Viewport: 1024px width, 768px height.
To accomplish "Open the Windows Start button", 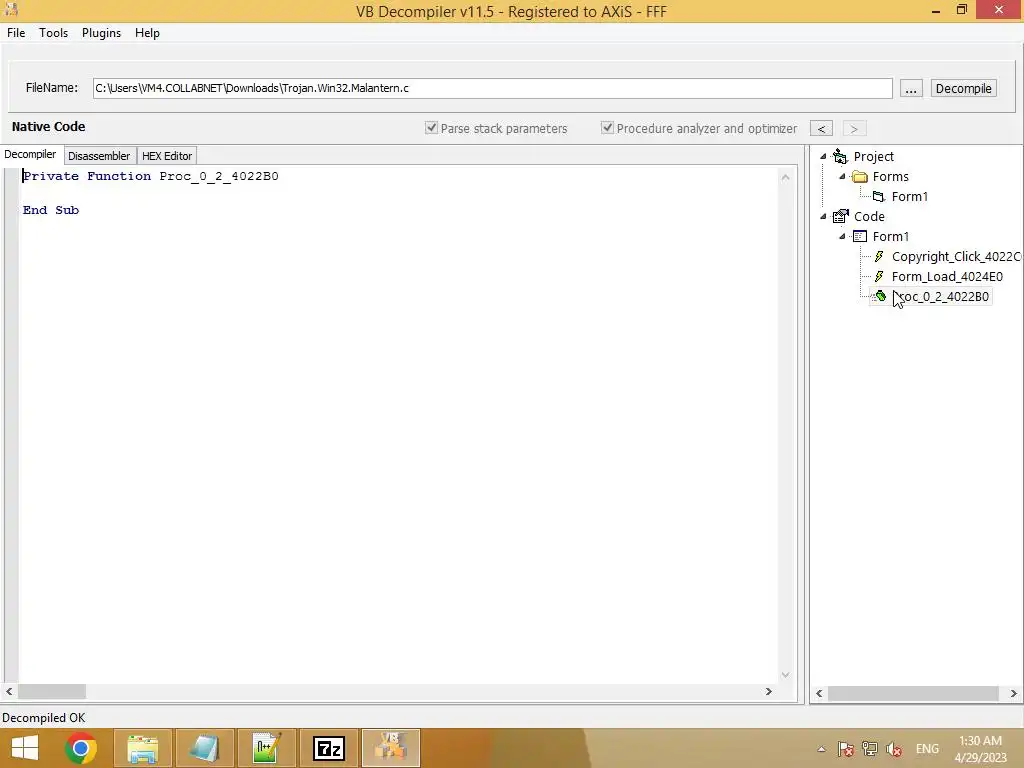I will [x=25, y=748].
